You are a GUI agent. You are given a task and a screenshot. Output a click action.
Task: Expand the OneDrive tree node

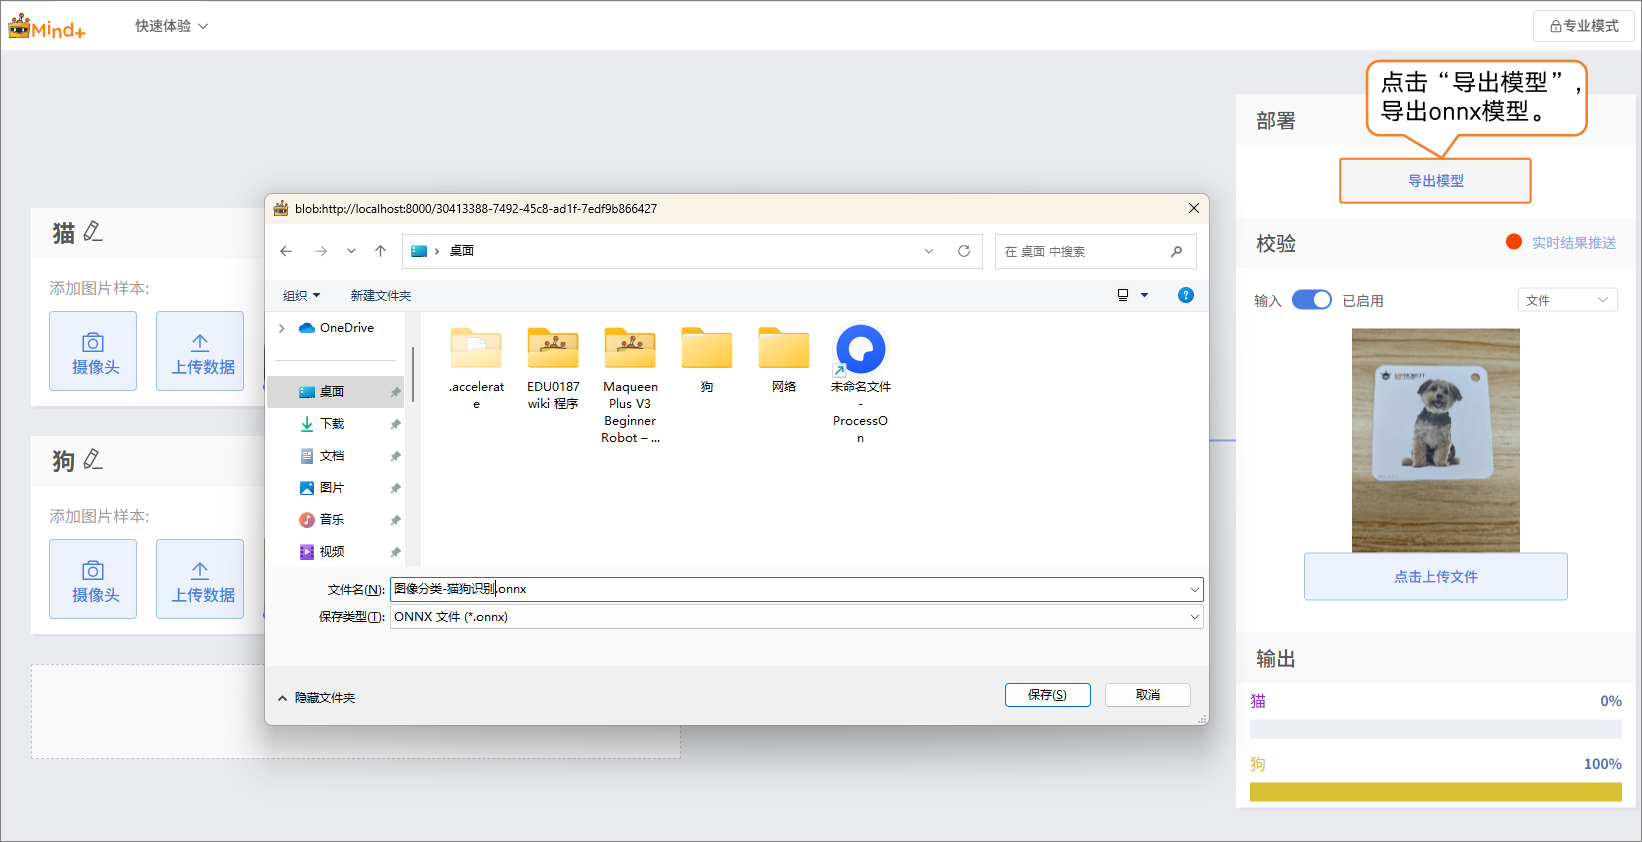click(x=282, y=328)
